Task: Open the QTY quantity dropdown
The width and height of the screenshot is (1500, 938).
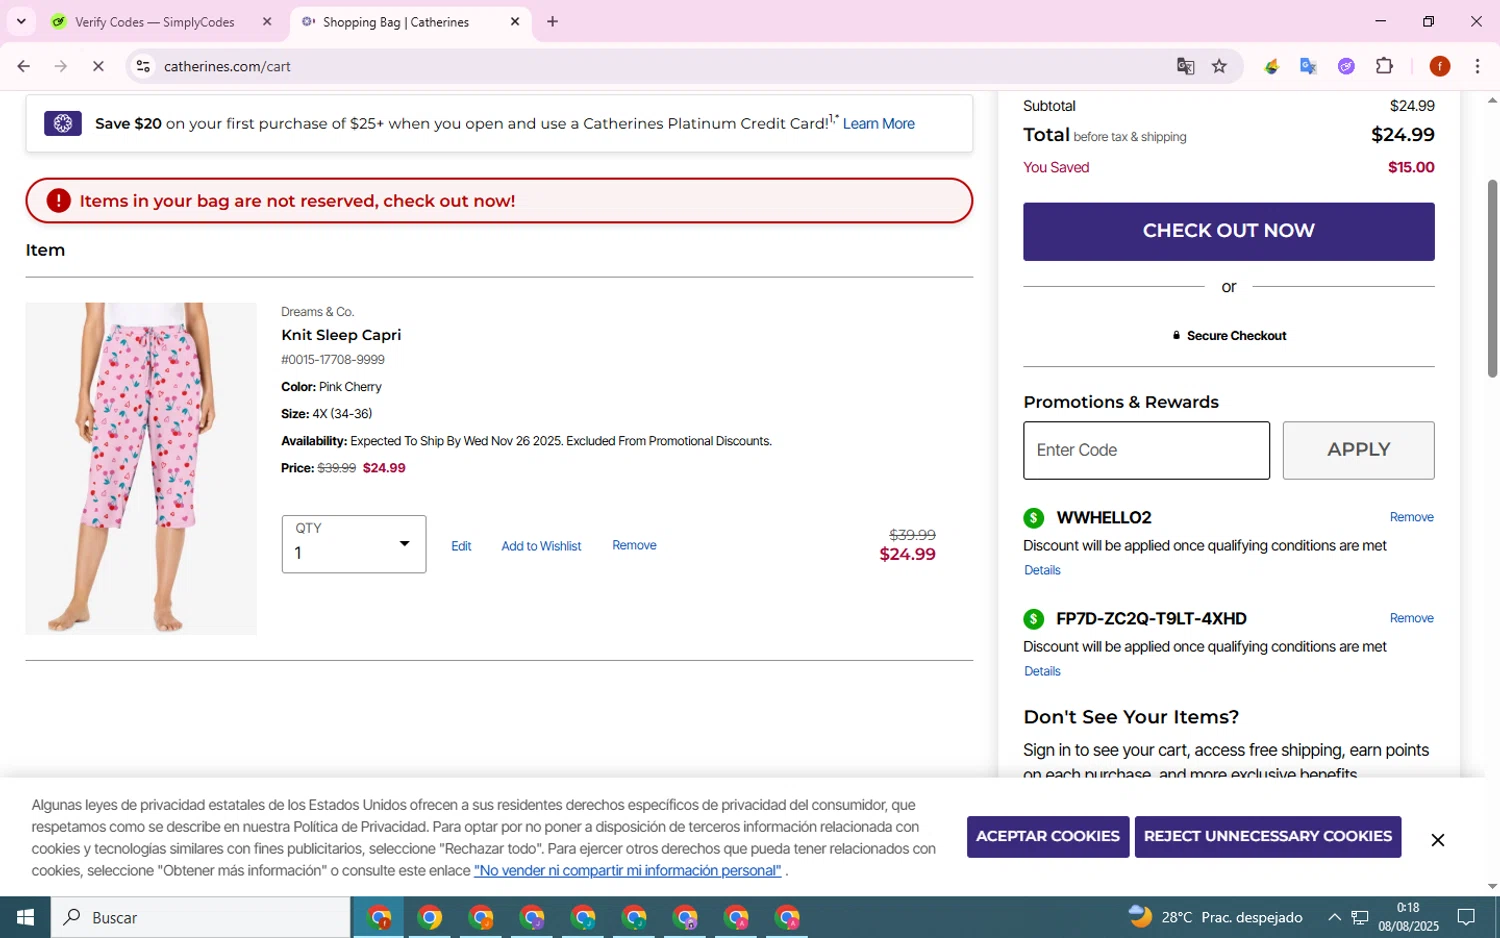Action: coord(354,544)
